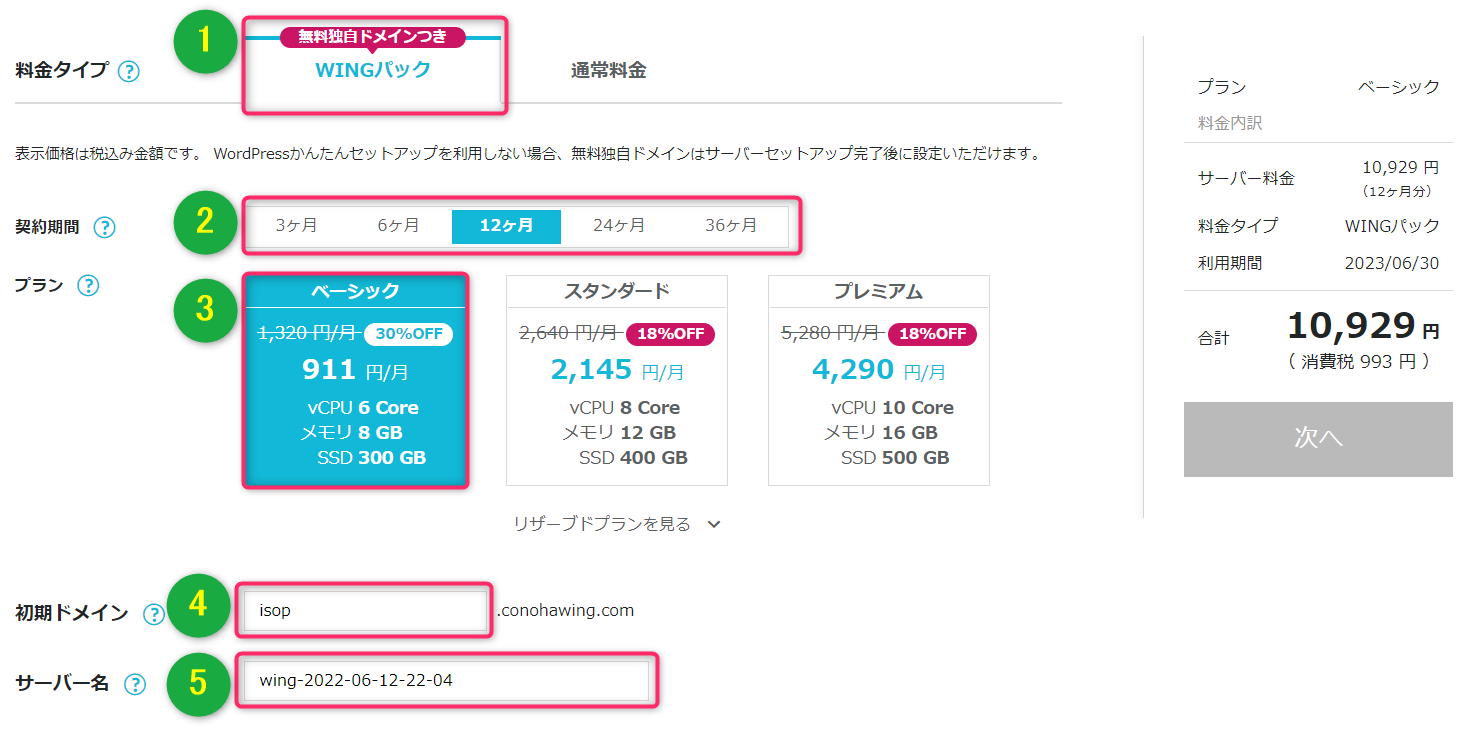Image resolution: width=1467 pixels, height=730 pixels.
Task: Switch to the 通常料金 tab
Action: (x=608, y=70)
